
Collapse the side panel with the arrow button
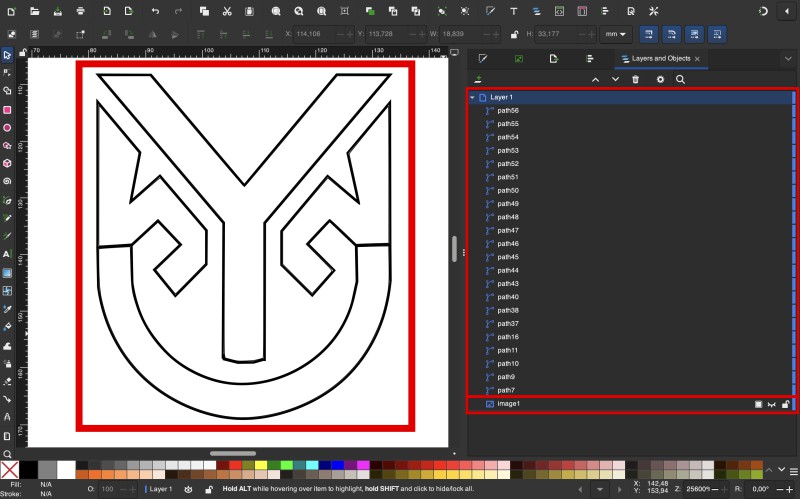pos(787,11)
